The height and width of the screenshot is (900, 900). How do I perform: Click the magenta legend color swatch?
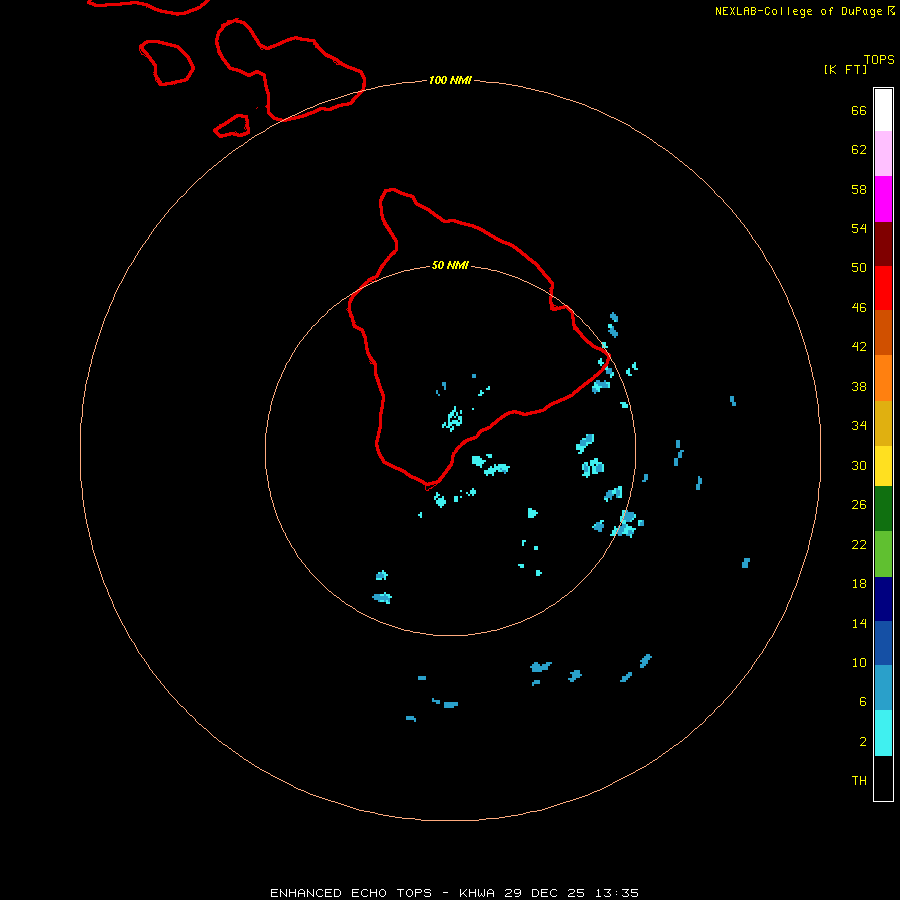(x=883, y=199)
